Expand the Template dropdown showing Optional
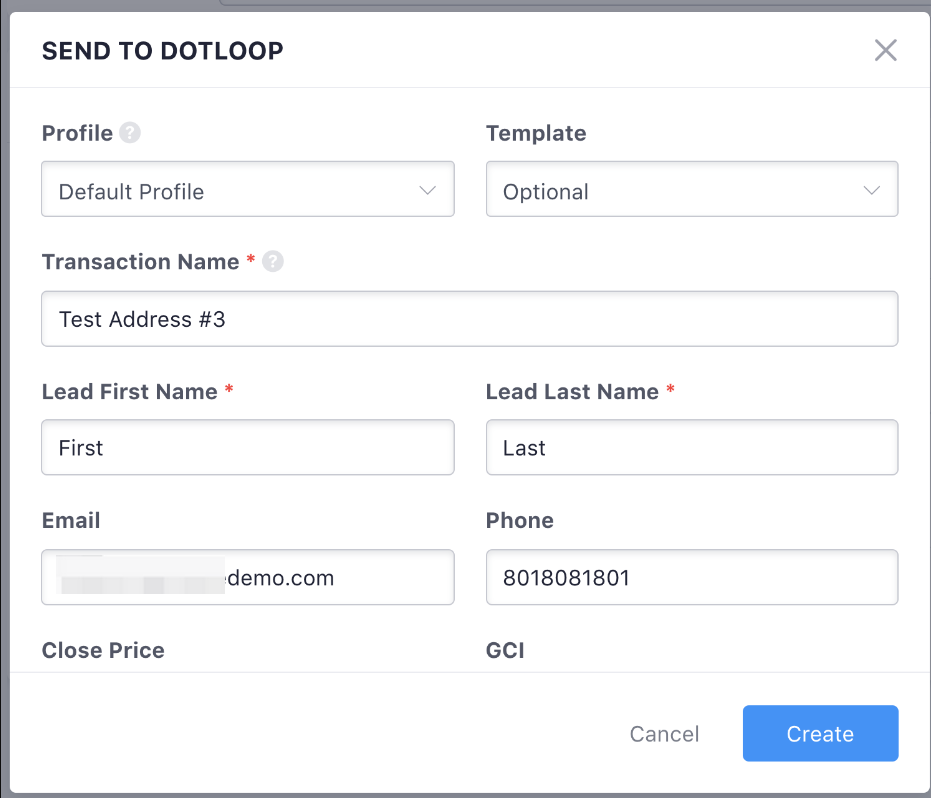The width and height of the screenshot is (931, 799). click(x=691, y=190)
